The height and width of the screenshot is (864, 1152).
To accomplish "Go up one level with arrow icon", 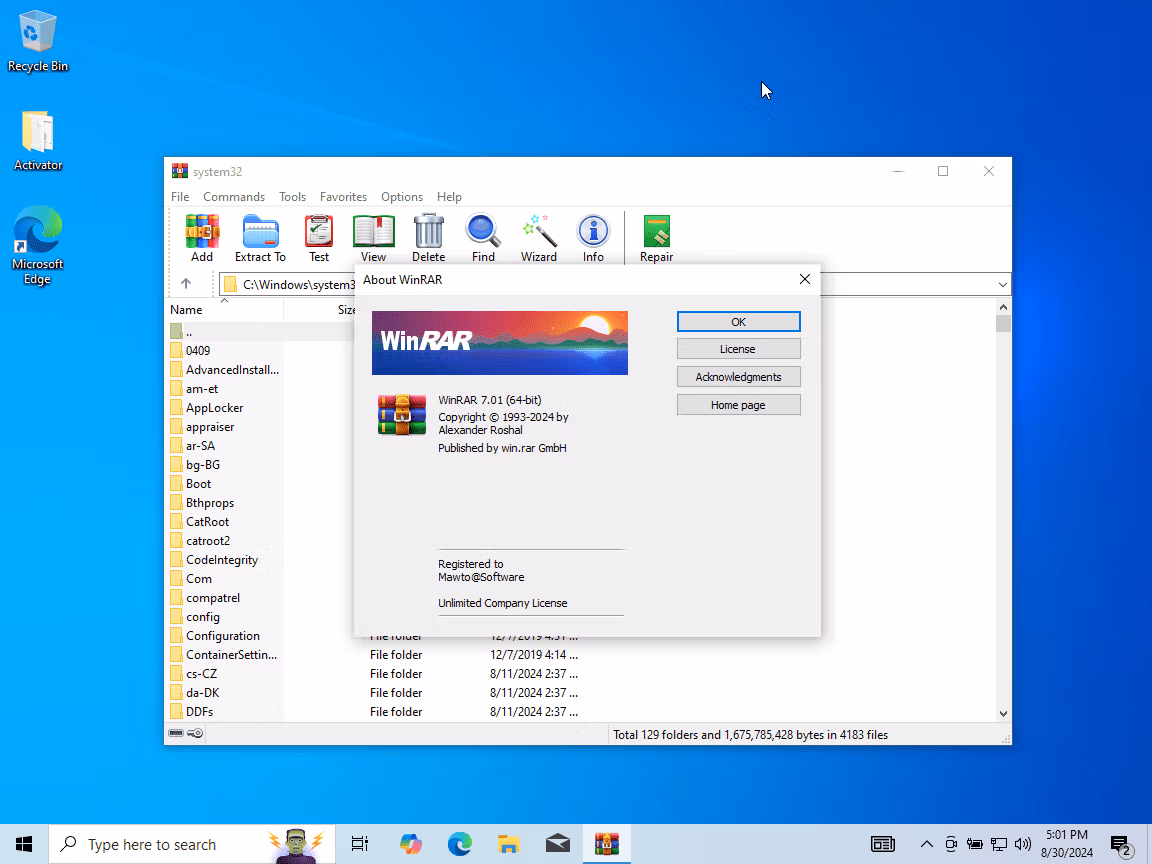I will pos(186,284).
